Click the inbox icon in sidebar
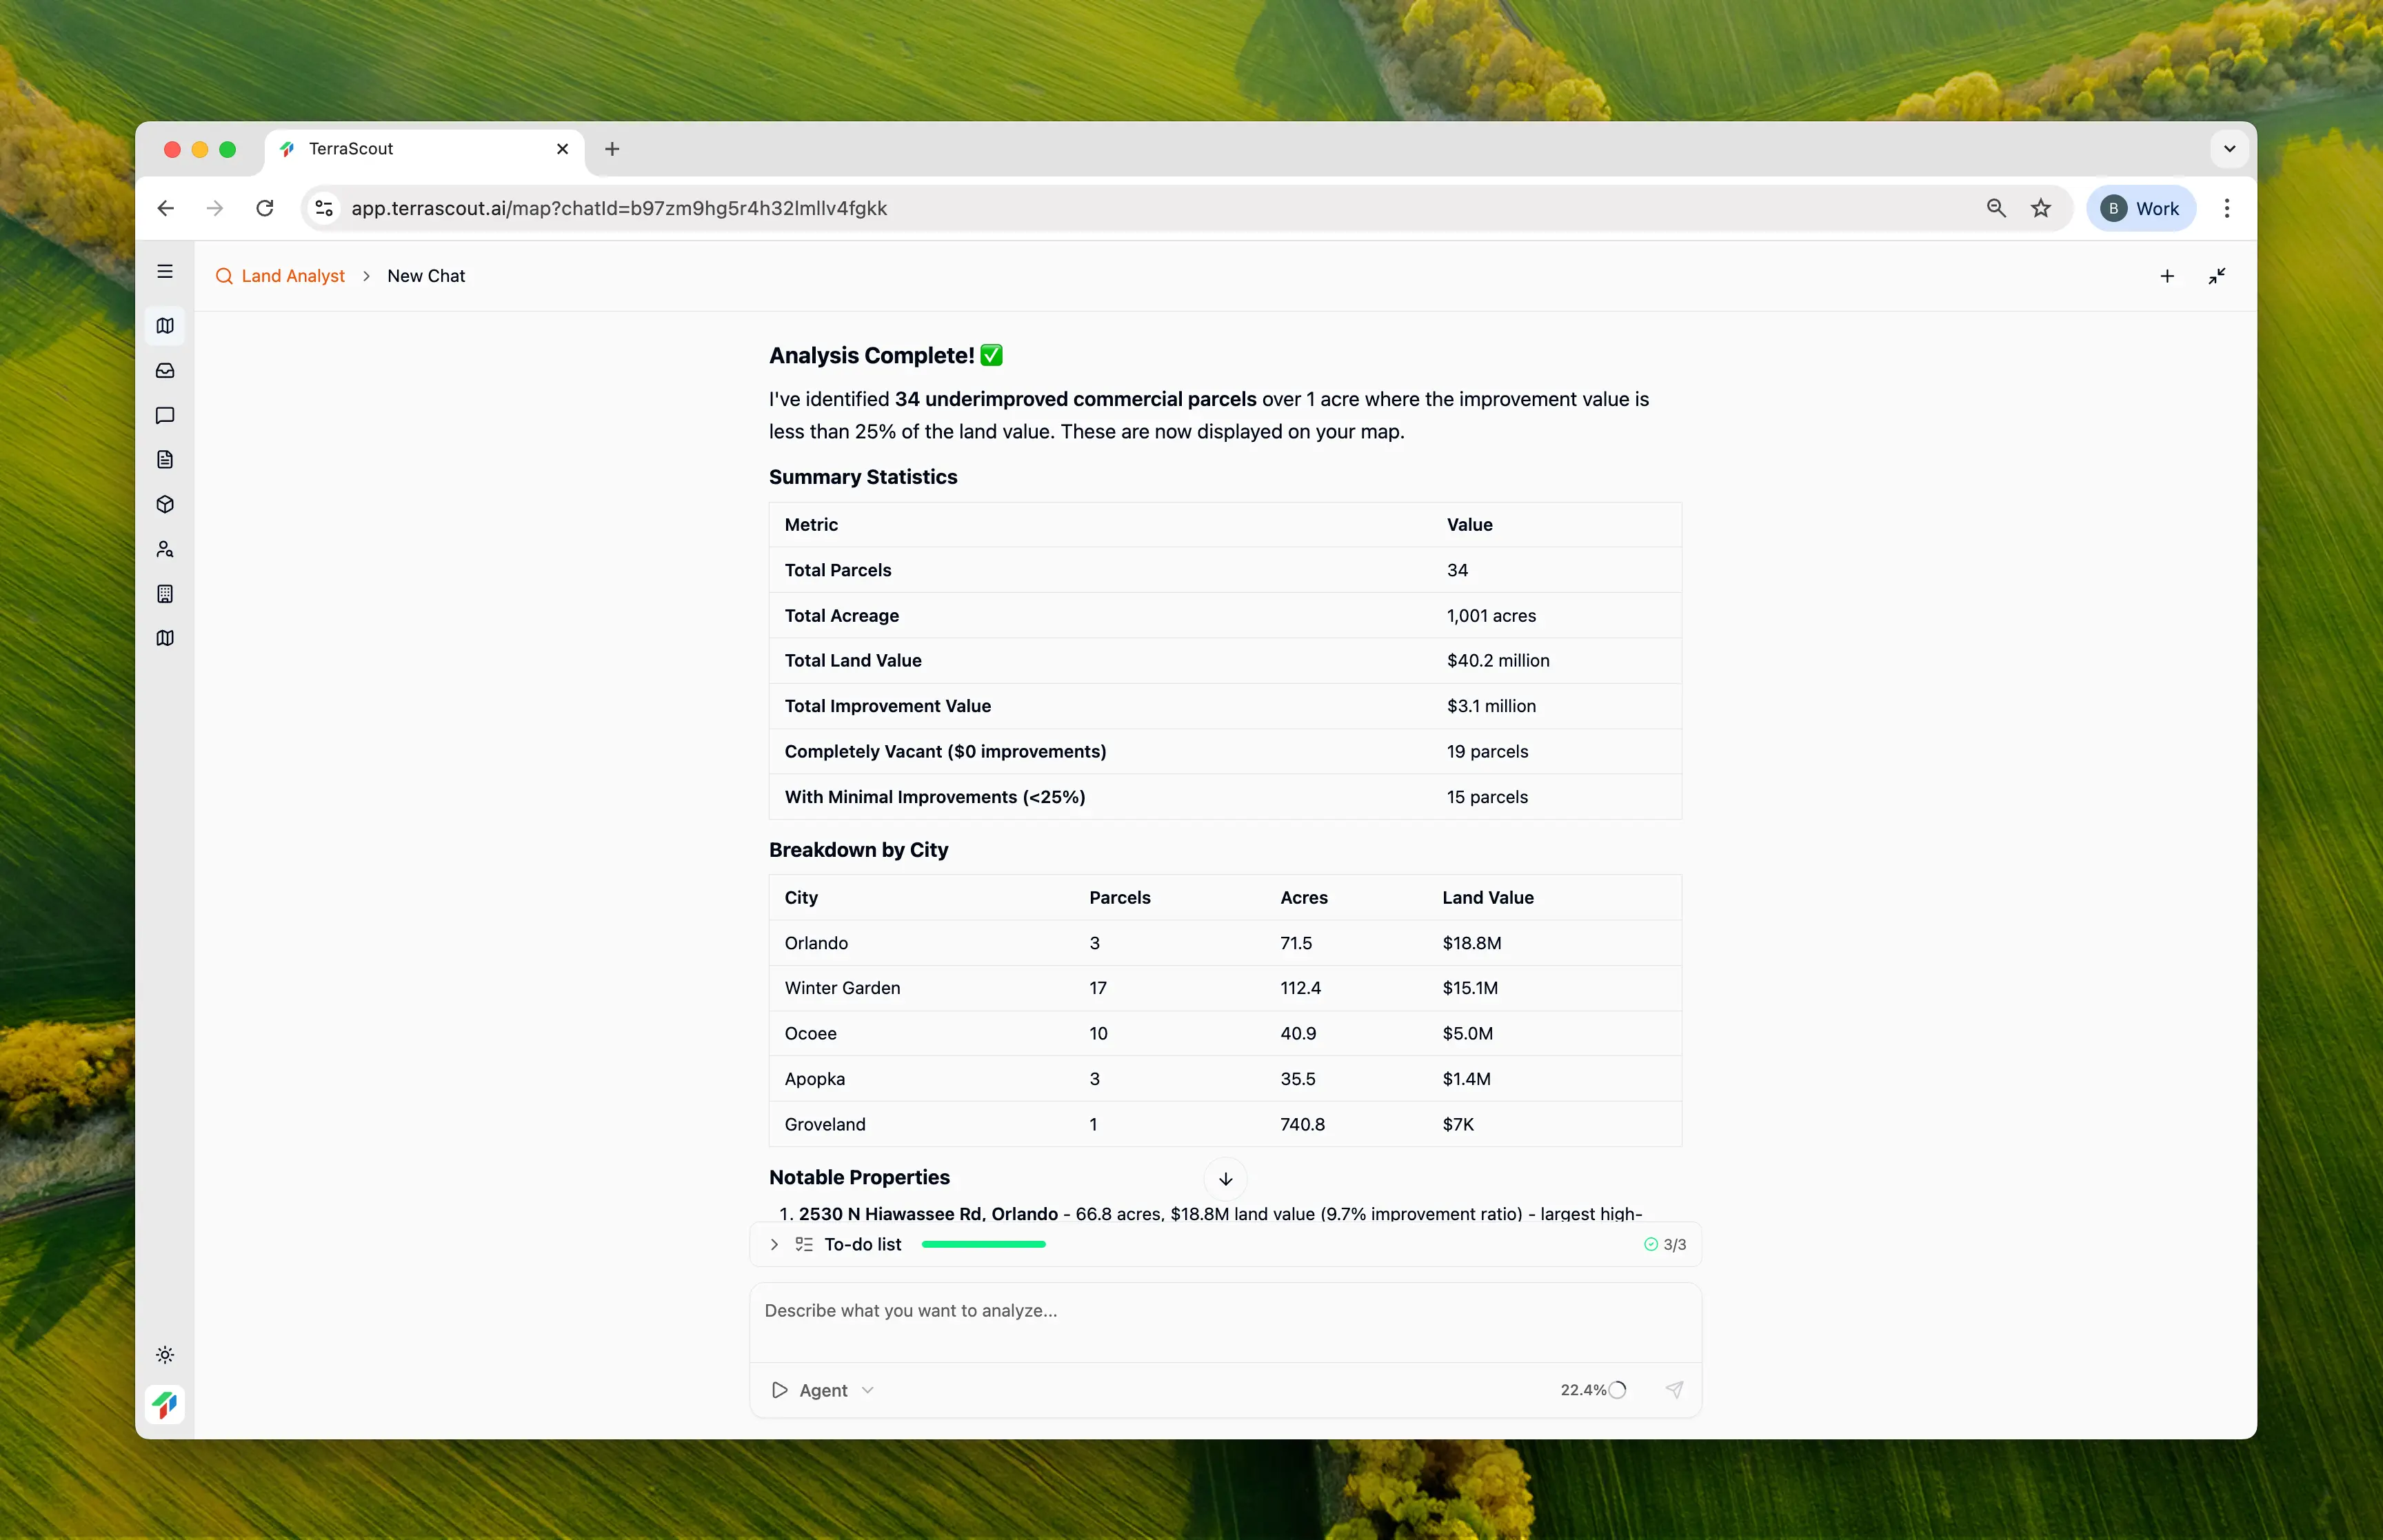Screen dimensions: 2383x1540 (x=165, y=371)
